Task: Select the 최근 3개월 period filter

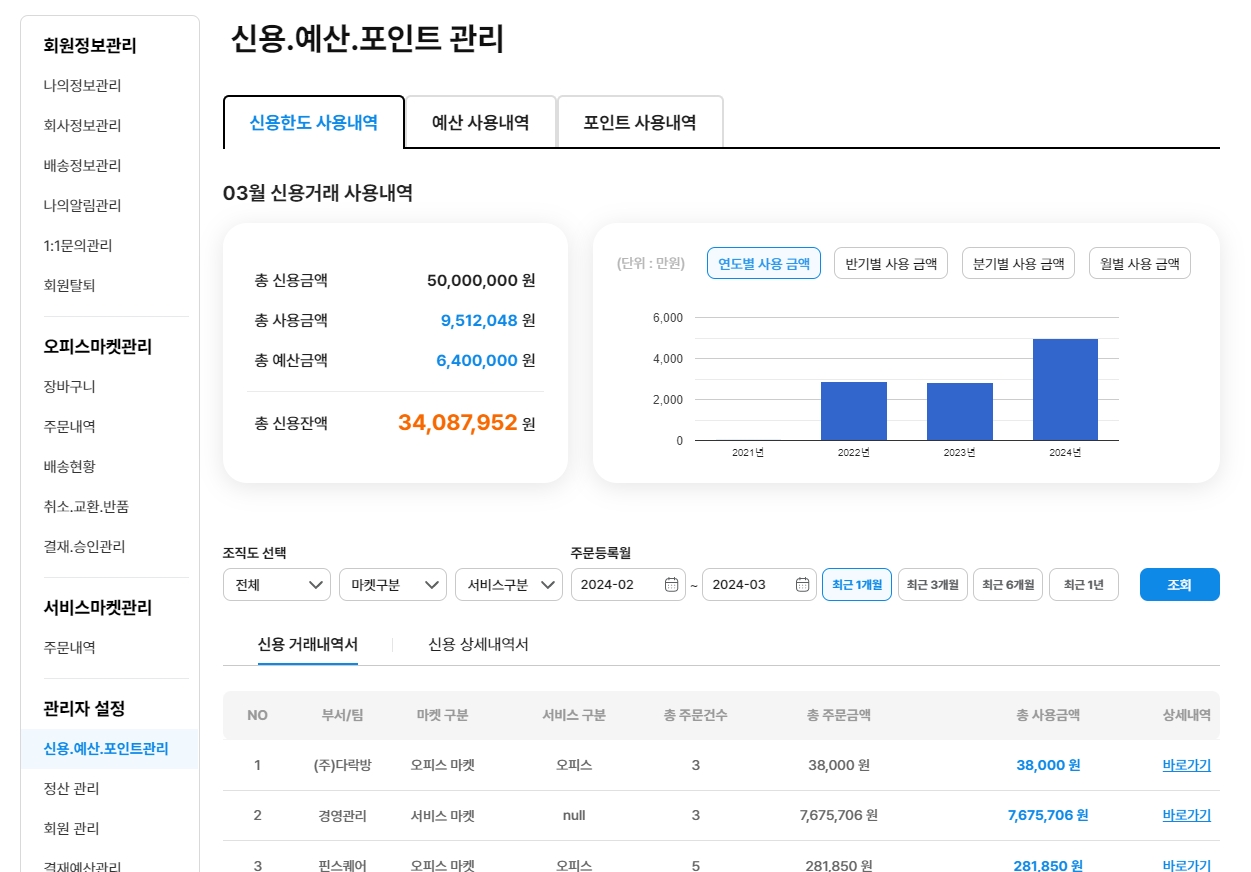Action: point(932,585)
